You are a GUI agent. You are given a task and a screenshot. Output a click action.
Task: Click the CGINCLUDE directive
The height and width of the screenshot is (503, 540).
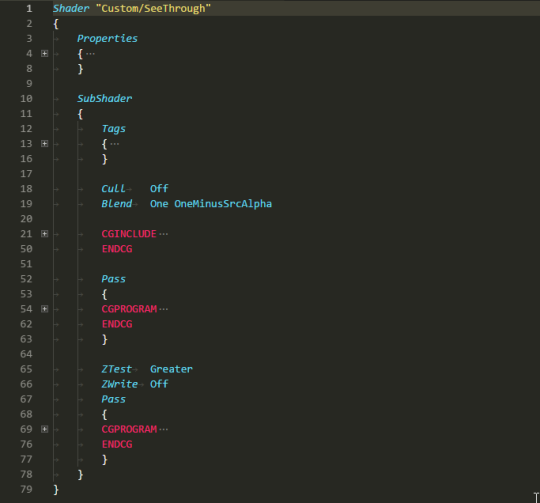click(129, 234)
